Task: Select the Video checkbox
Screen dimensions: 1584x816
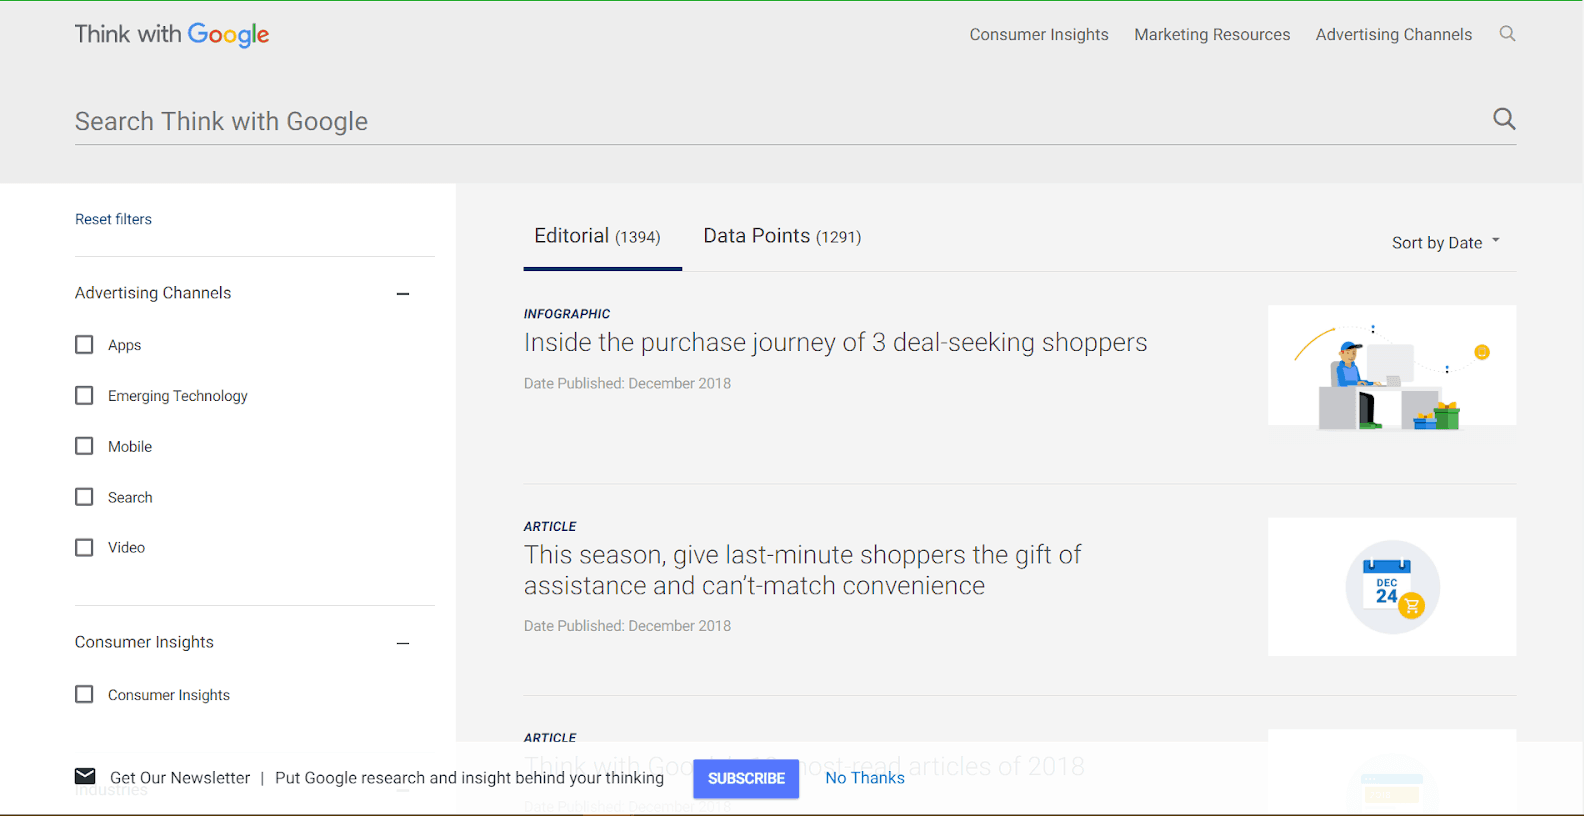Action: 84,547
